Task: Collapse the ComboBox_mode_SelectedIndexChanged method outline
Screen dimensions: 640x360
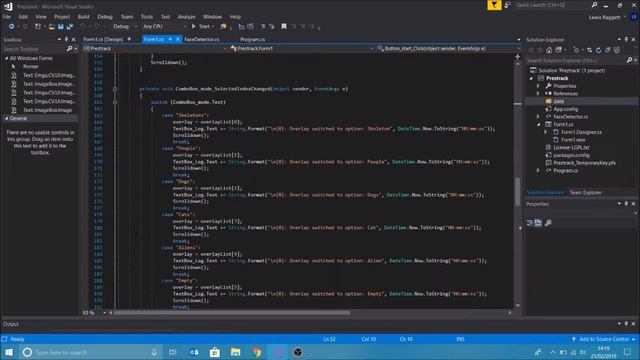Action: click(115, 89)
